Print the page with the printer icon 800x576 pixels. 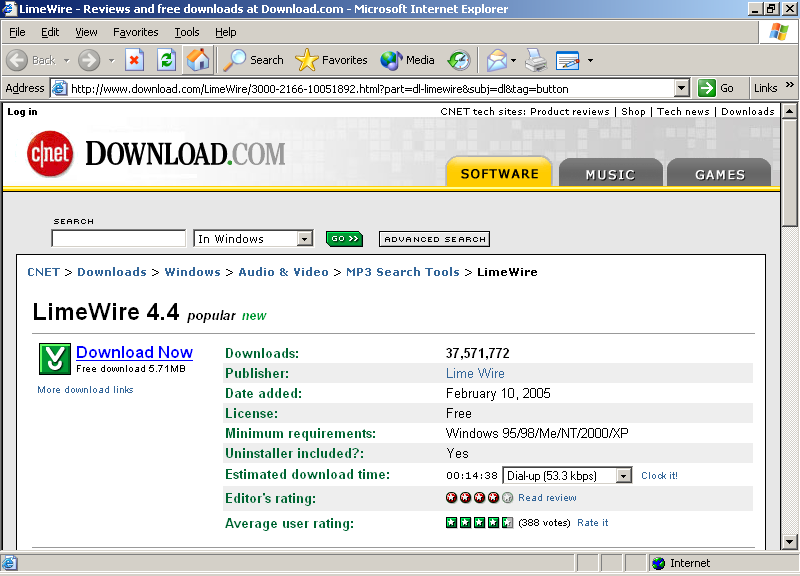(536, 60)
